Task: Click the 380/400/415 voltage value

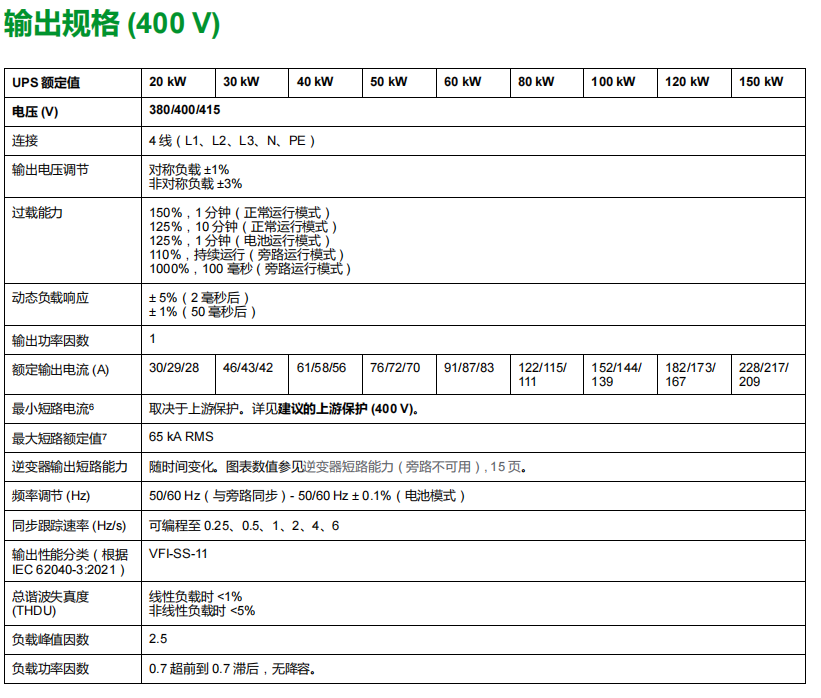Action: coord(185,111)
